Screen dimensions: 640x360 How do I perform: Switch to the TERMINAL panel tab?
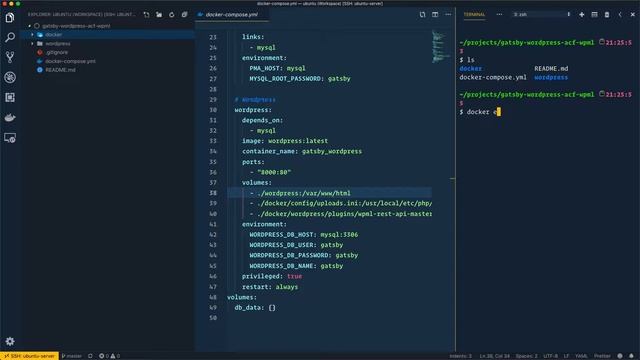(474, 14)
